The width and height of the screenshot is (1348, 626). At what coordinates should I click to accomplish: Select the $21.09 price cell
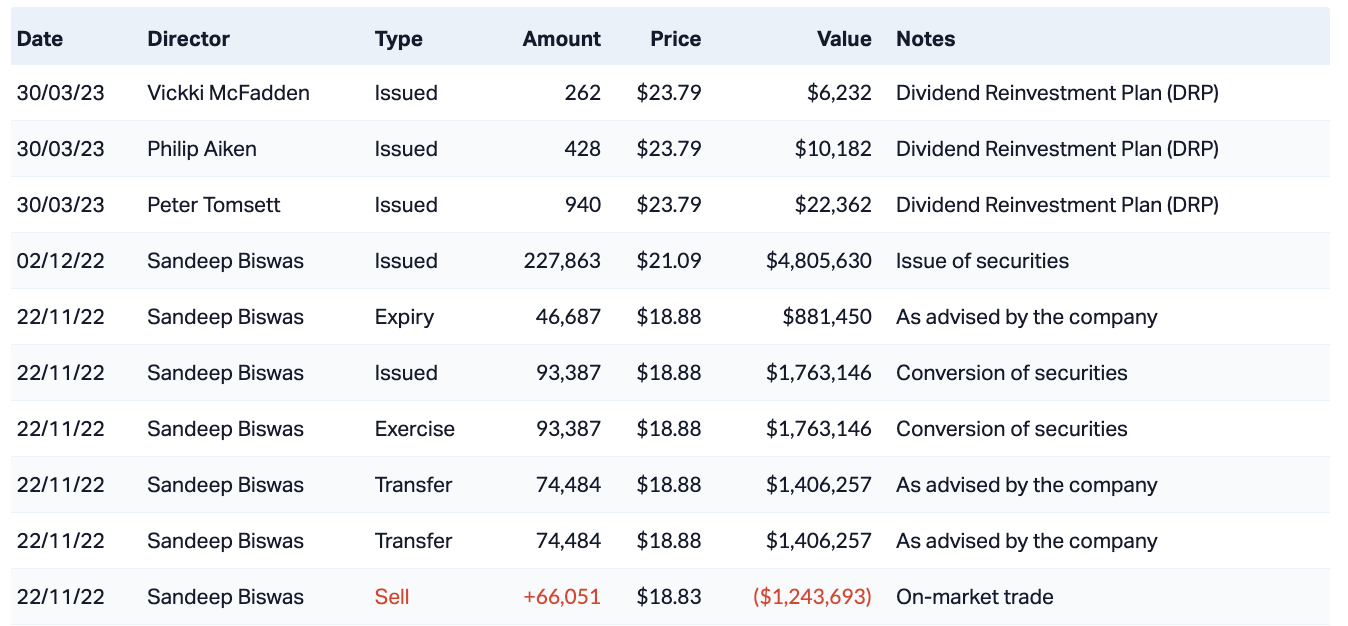point(668,261)
